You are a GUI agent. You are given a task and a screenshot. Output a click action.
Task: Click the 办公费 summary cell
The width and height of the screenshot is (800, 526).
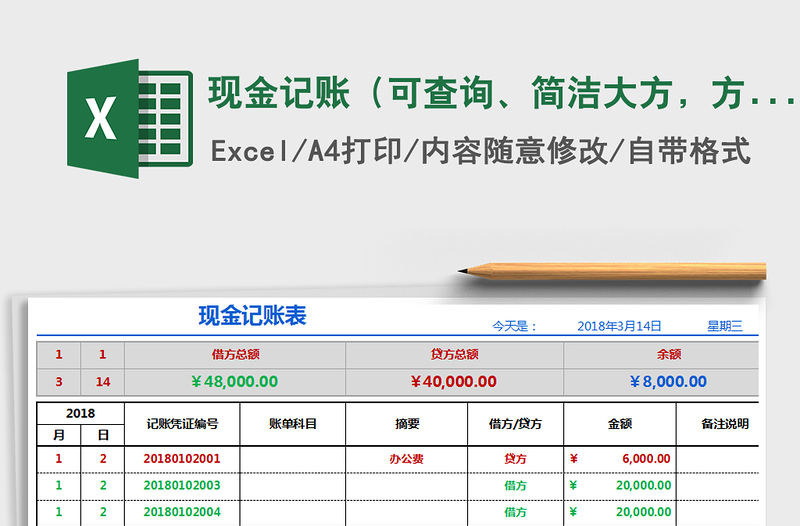point(407,459)
